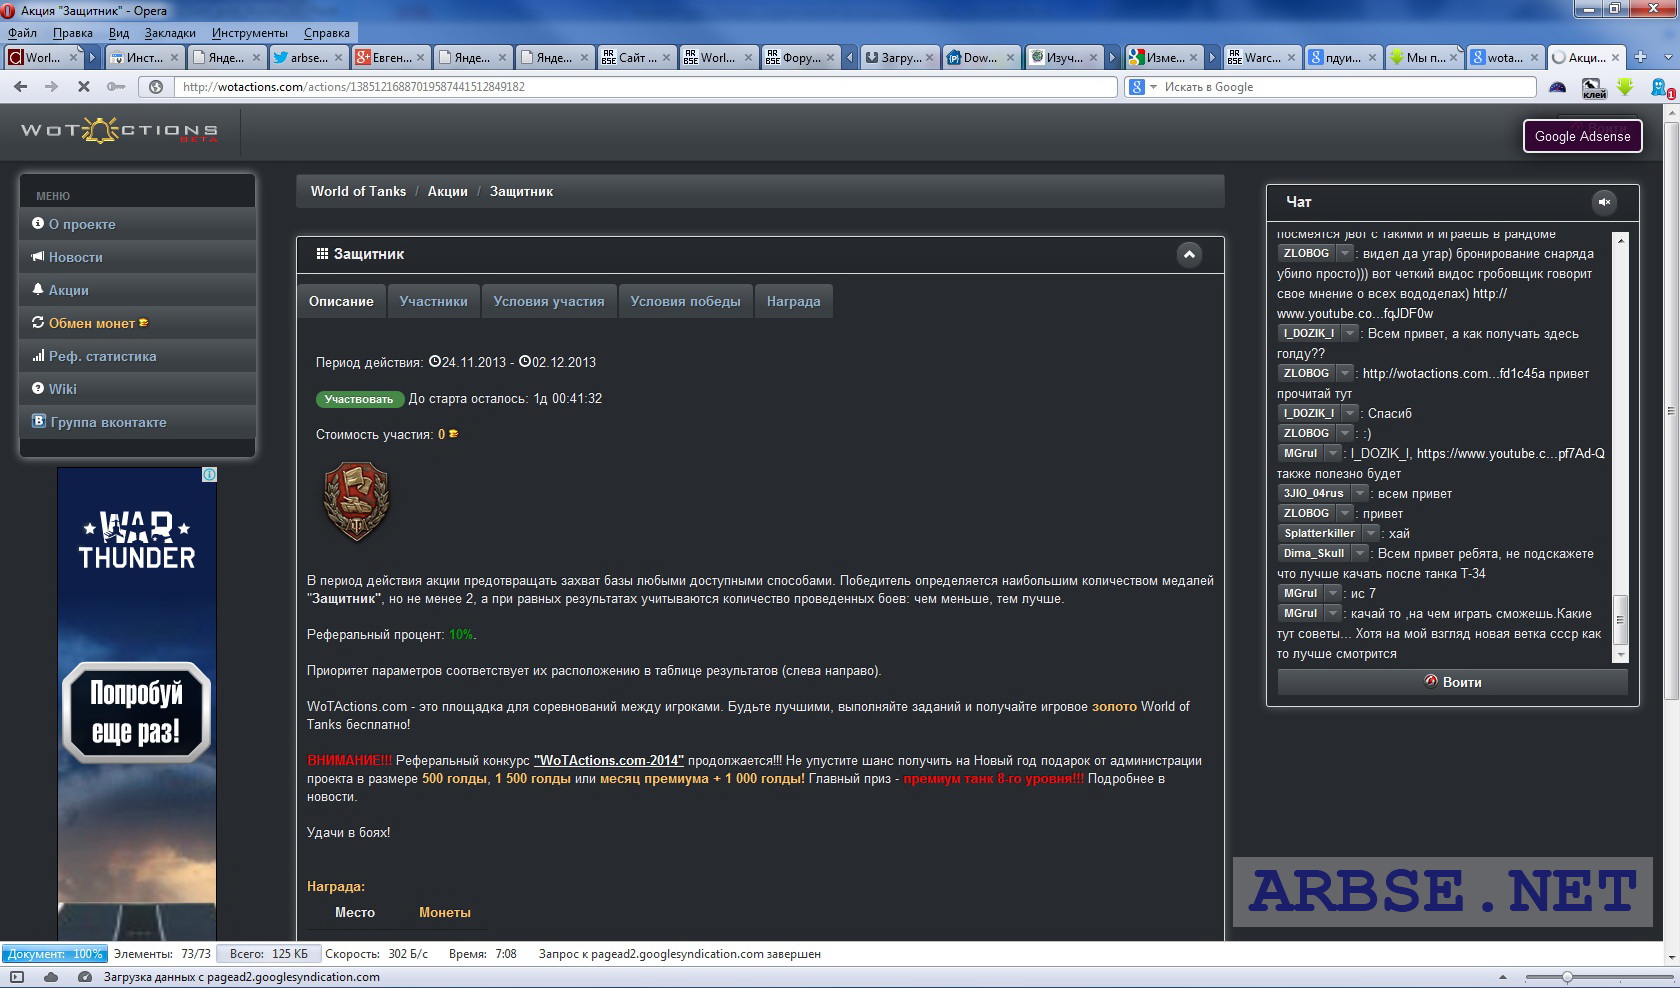The width and height of the screenshot is (1680, 988).
Task: Open a new browser tab
Action: click(x=1640, y=57)
